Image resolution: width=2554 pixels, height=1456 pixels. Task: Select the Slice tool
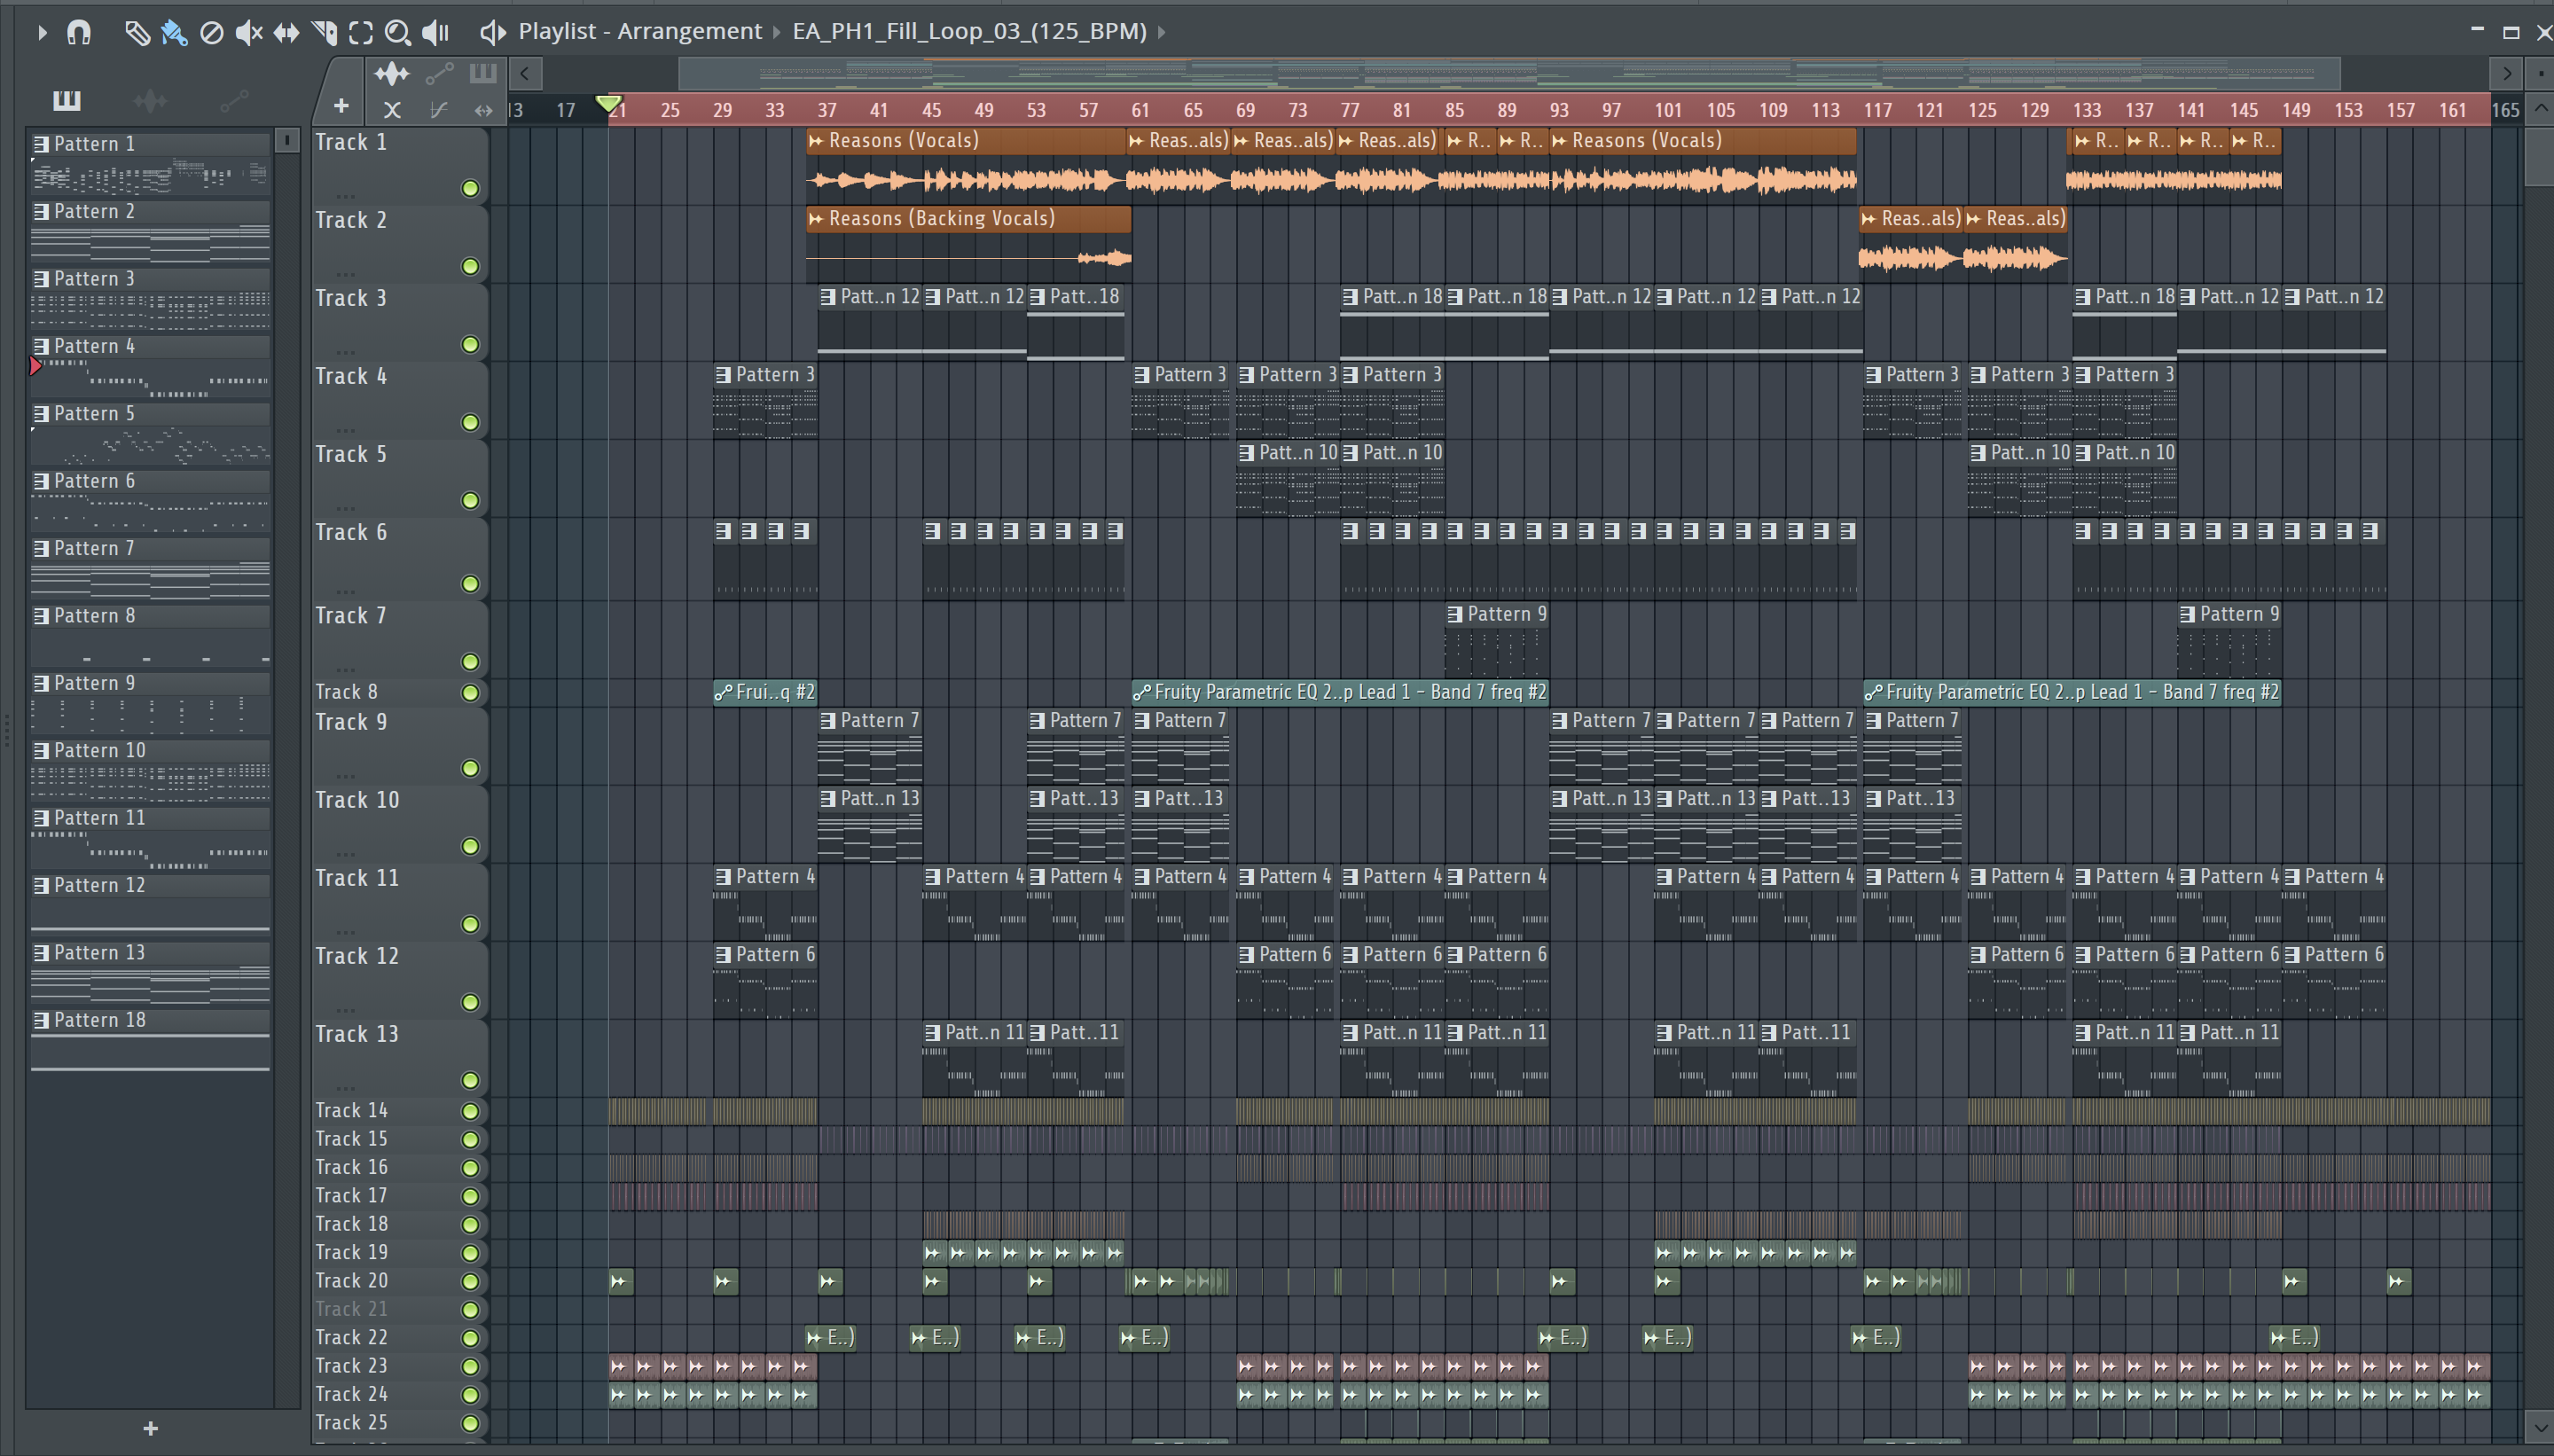tap(323, 32)
